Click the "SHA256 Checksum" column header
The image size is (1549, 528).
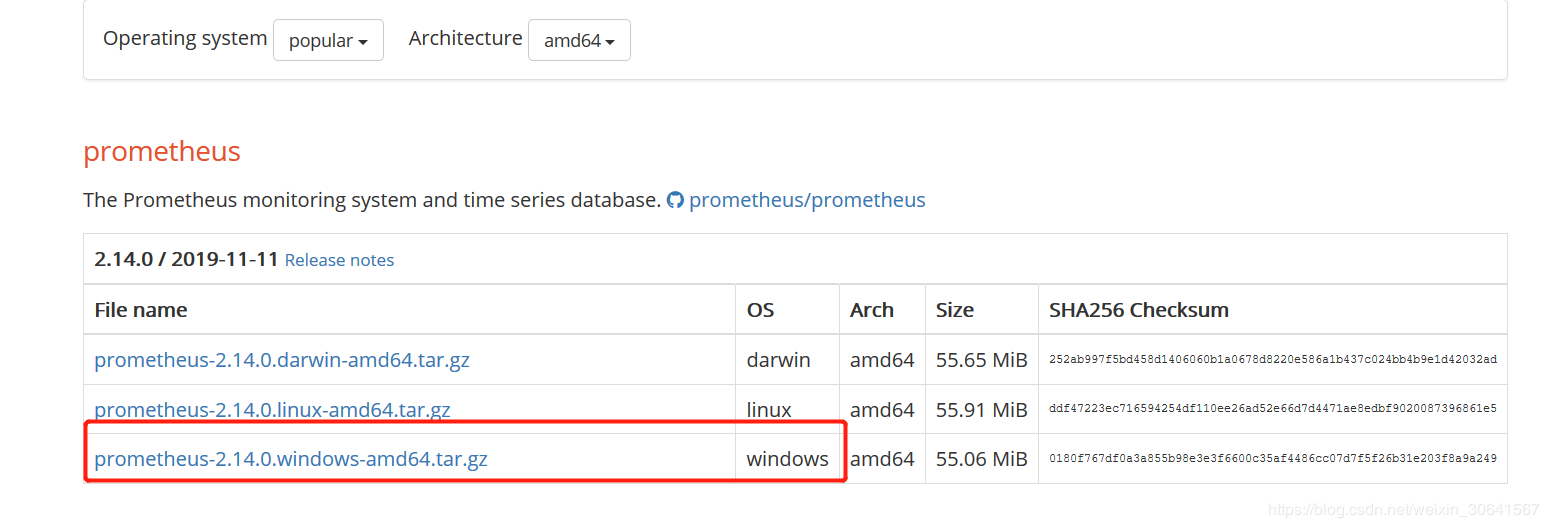1138,310
